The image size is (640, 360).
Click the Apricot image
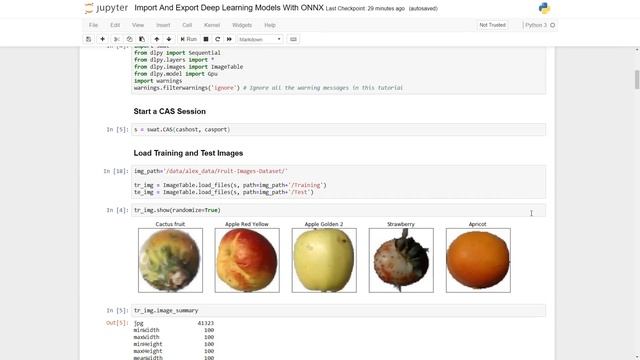478,260
